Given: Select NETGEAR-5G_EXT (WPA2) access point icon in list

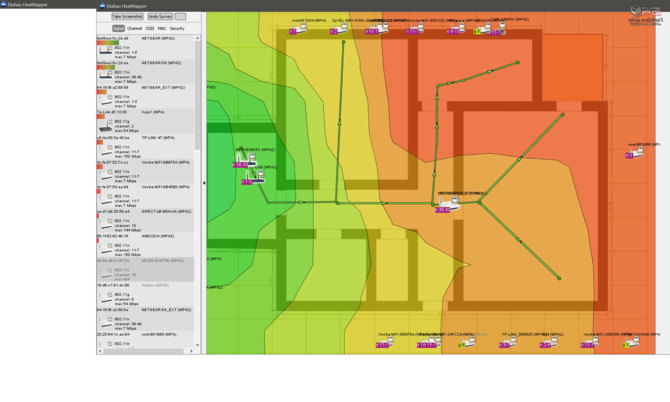Looking at the screenshot, I should click(x=105, y=323).
